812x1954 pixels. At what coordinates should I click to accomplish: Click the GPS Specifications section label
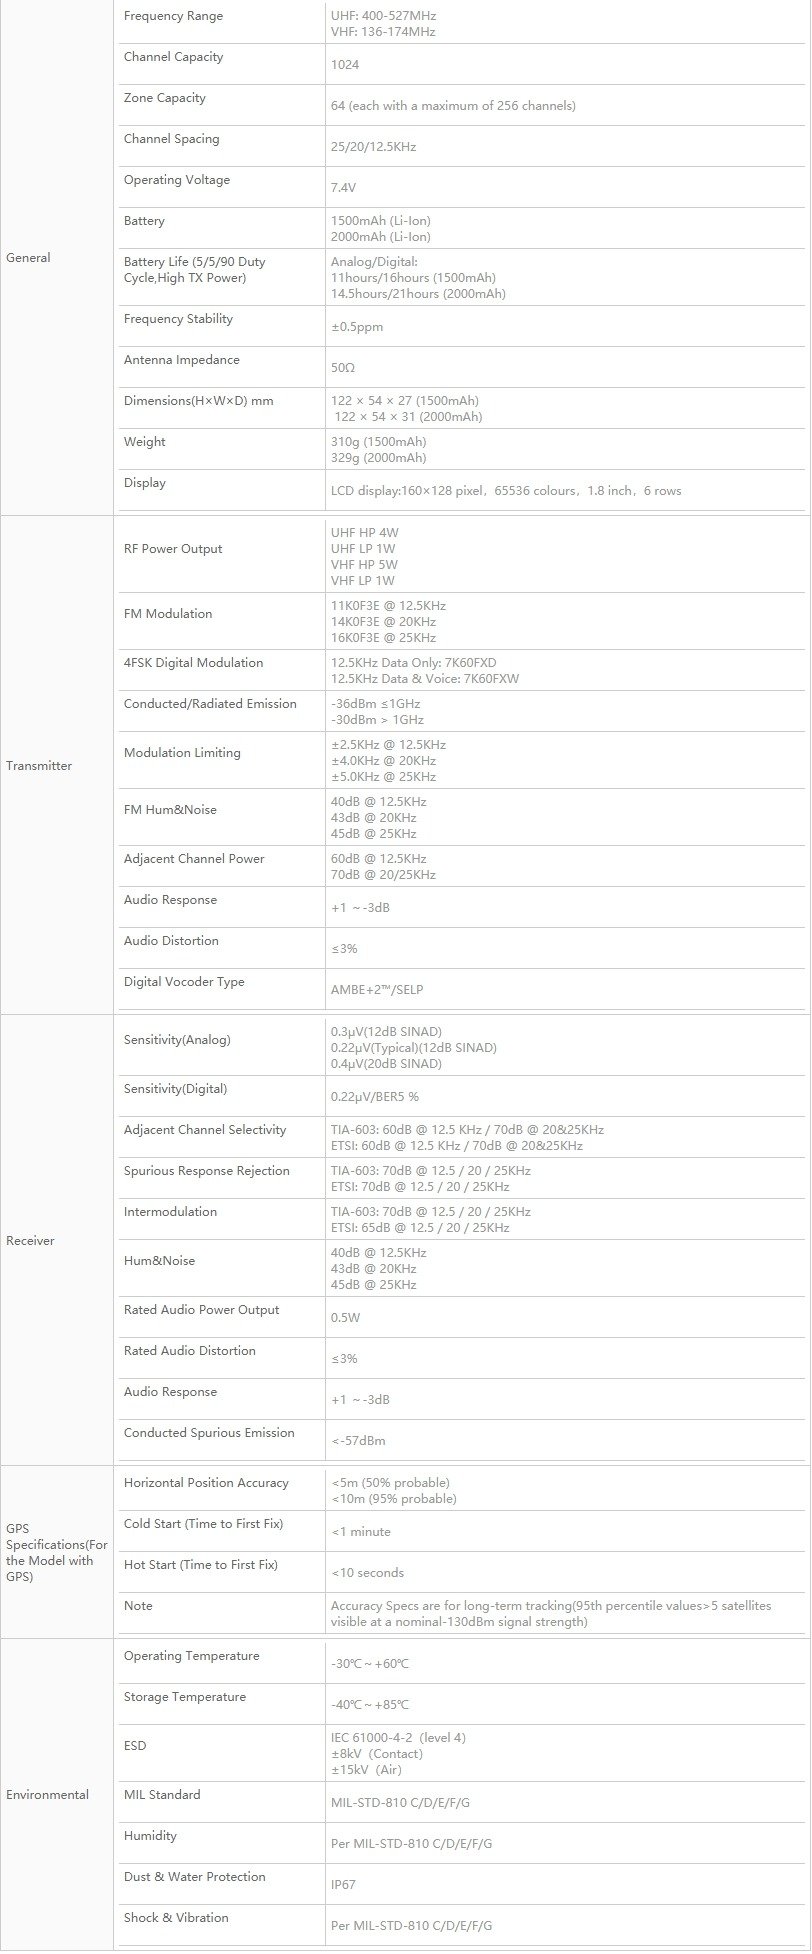click(57, 1553)
